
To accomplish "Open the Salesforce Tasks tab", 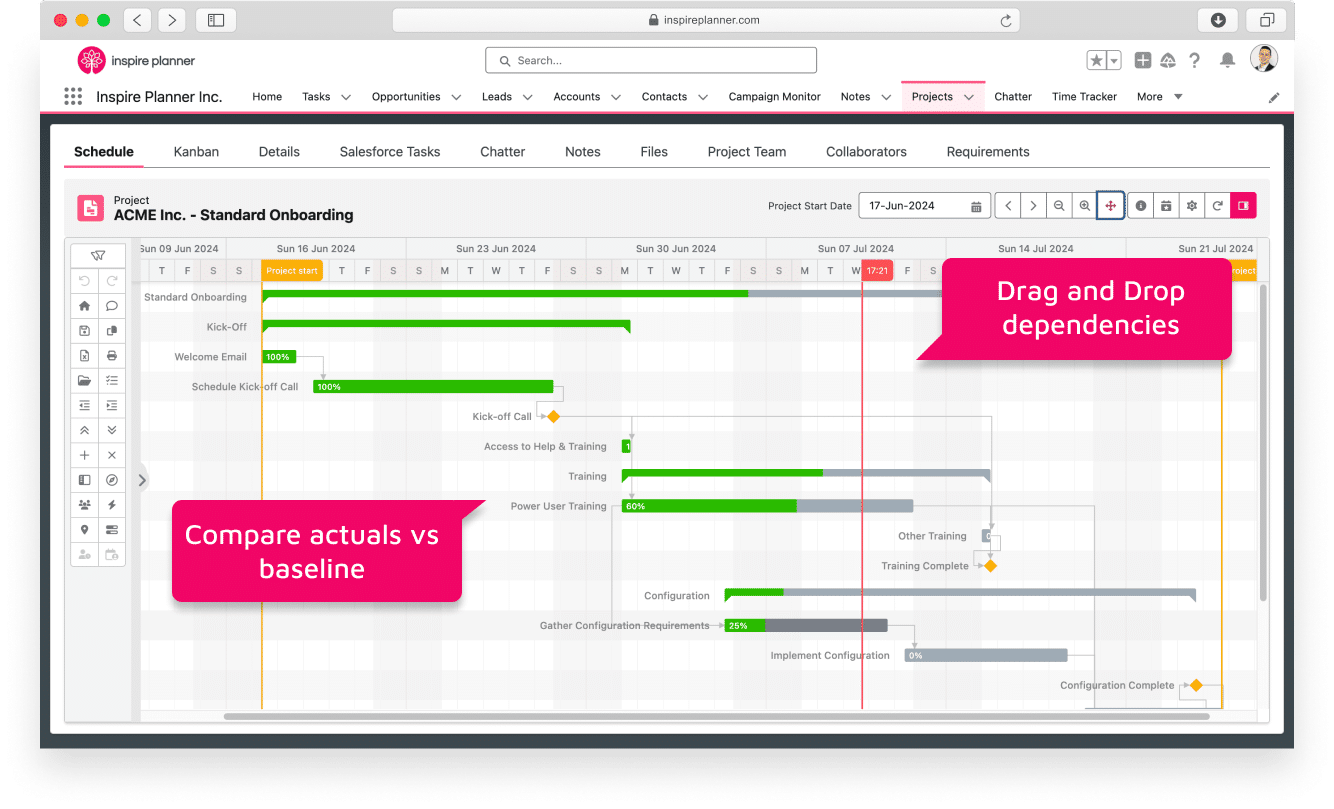I will tap(390, 152).
